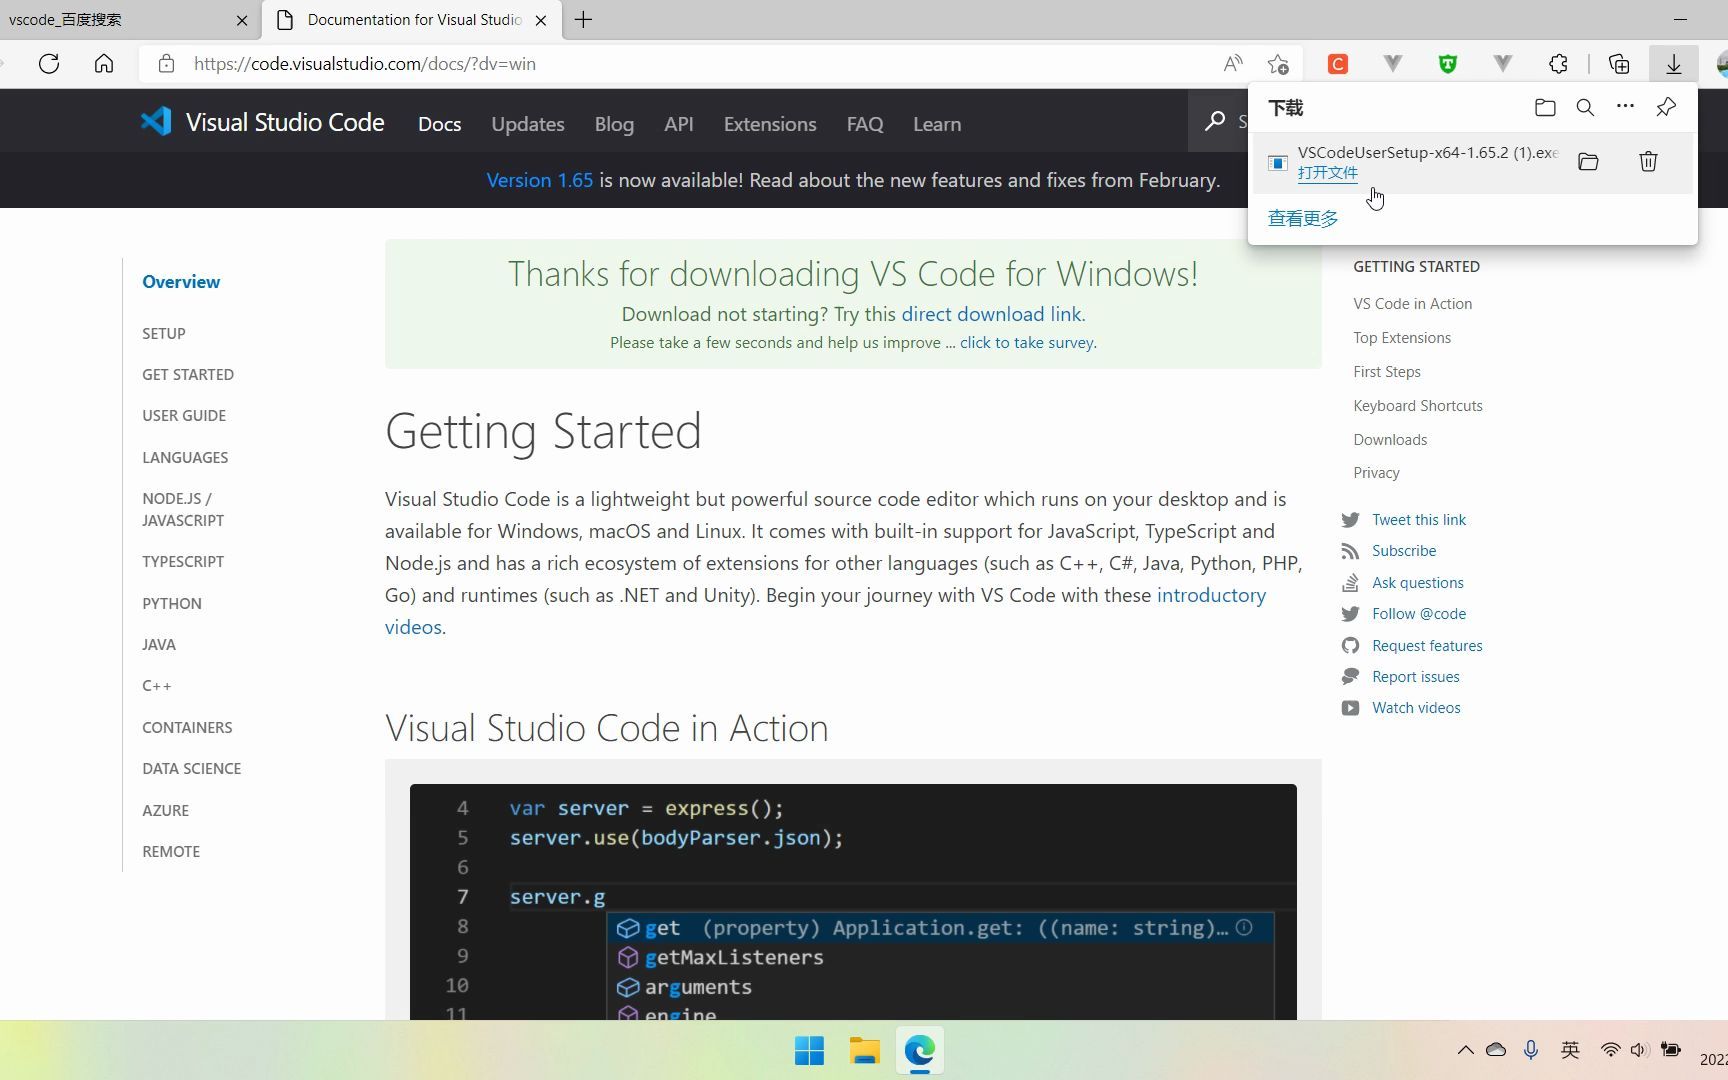1728x1080 pixels.
Task: Click the Edge icon in taskbar
Action: point(919,1051)
